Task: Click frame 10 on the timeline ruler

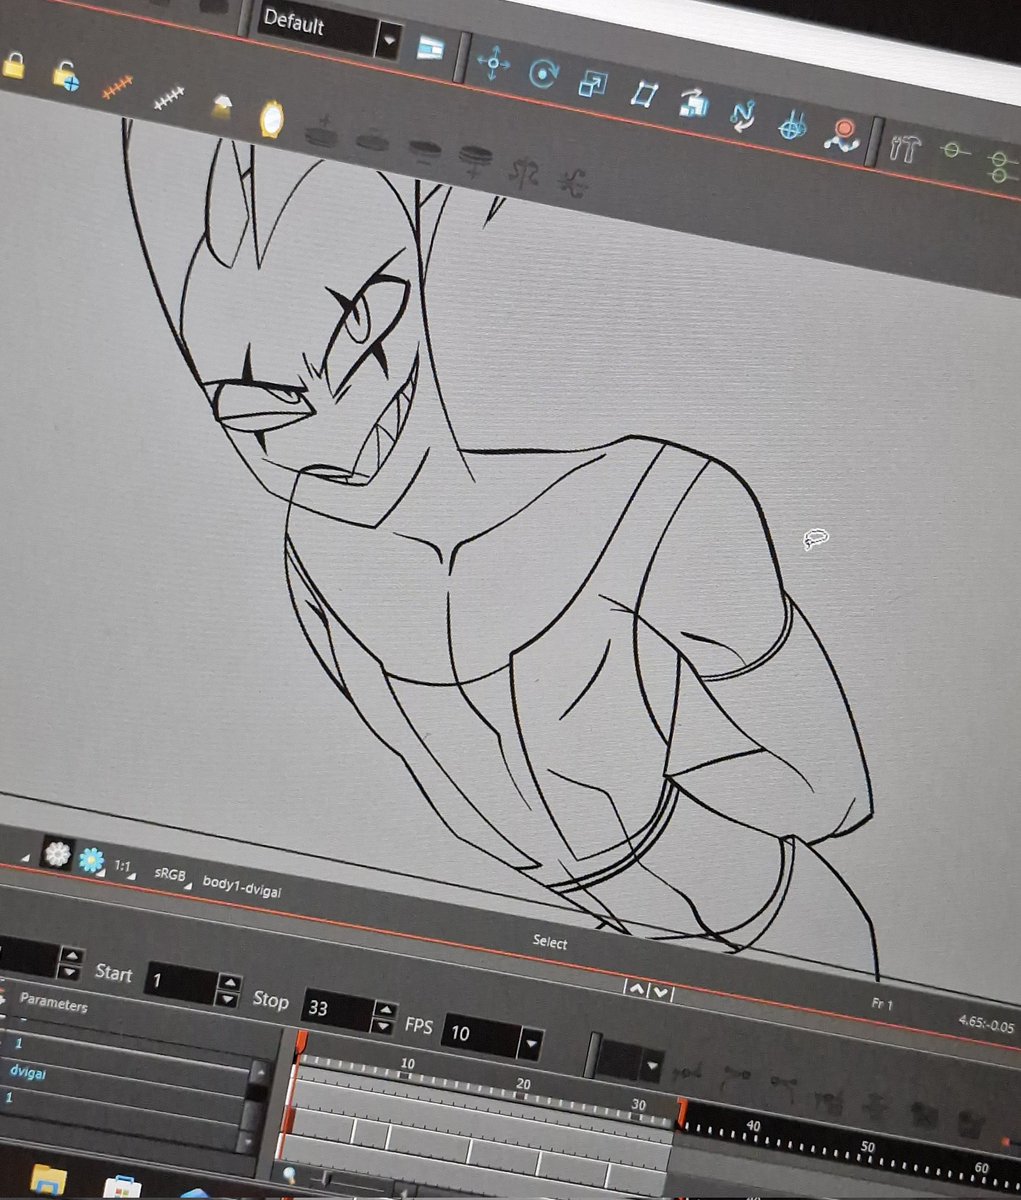Action: [407, 1063]
